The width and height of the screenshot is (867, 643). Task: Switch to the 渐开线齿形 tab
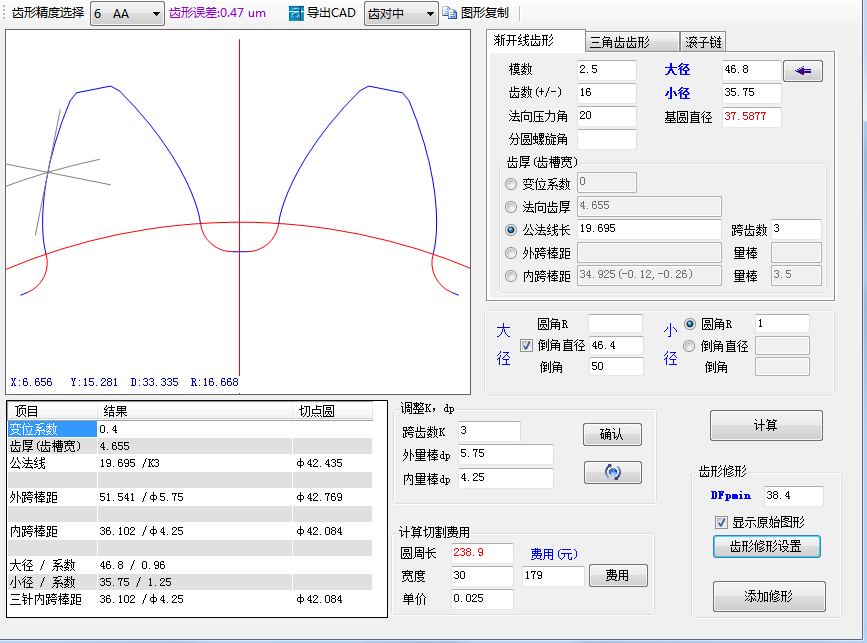pyautogui.click(x=536, y=40)
